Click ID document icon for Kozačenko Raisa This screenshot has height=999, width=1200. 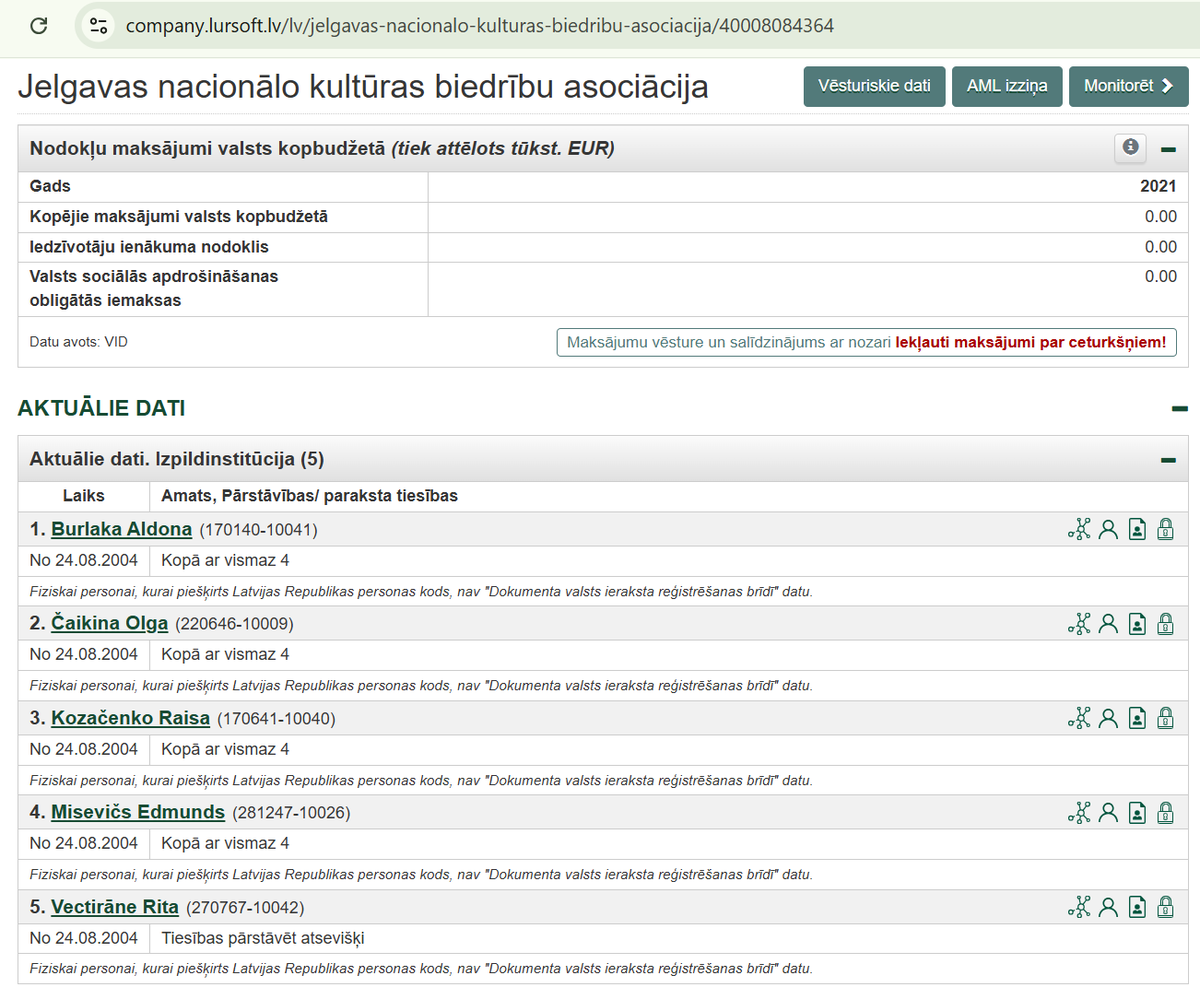1137,718
